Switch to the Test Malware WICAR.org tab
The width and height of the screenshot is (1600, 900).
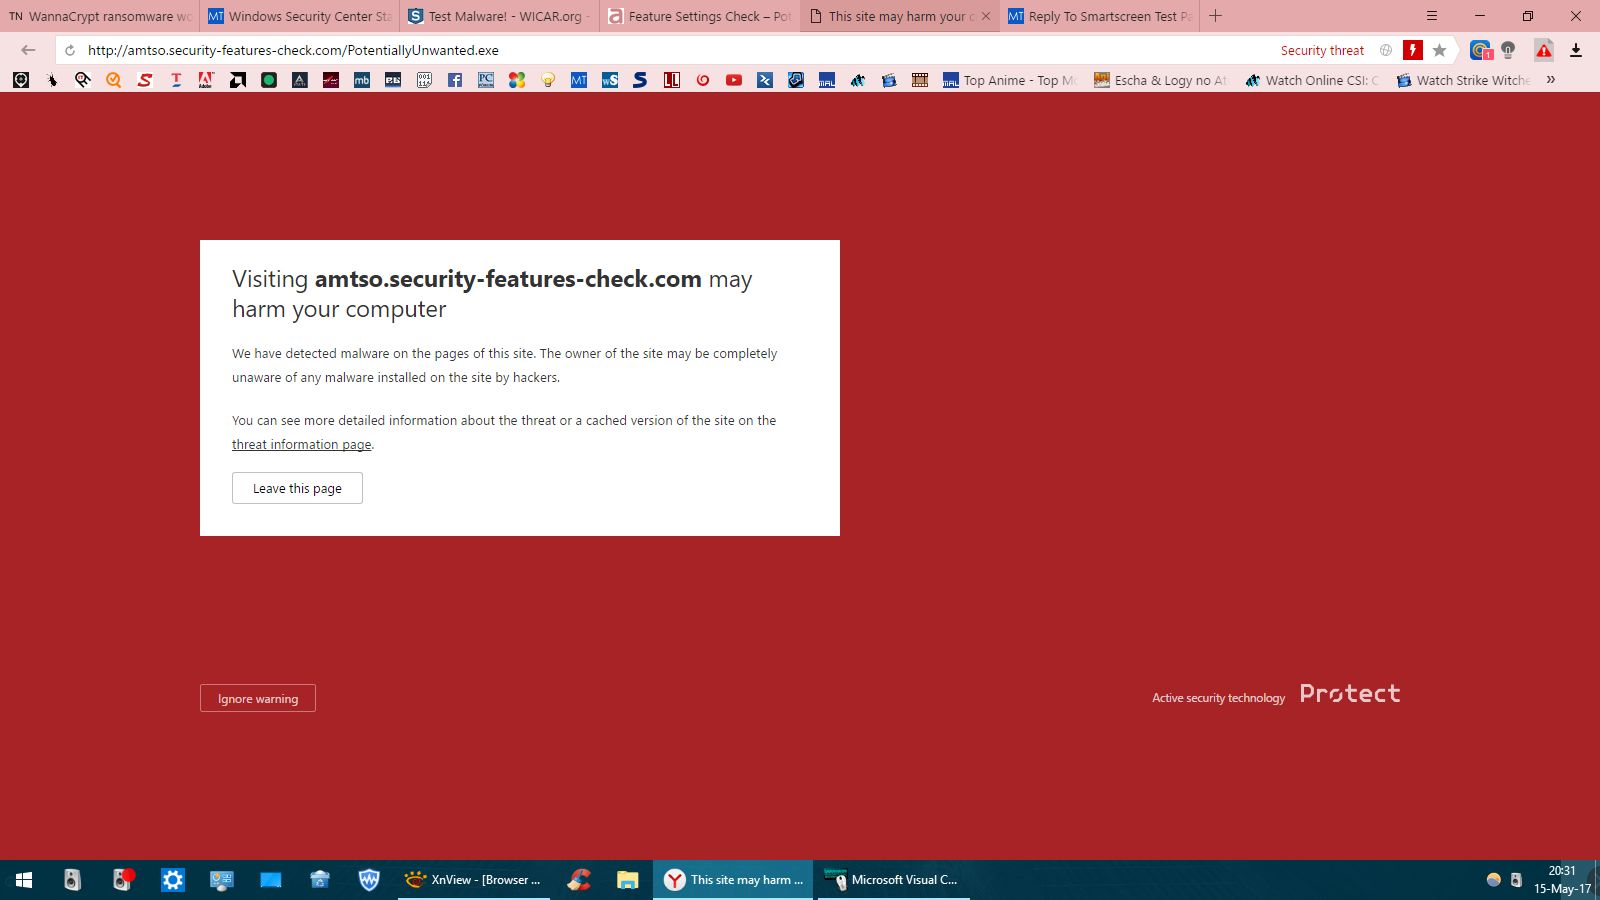click(x=500, y=16)
